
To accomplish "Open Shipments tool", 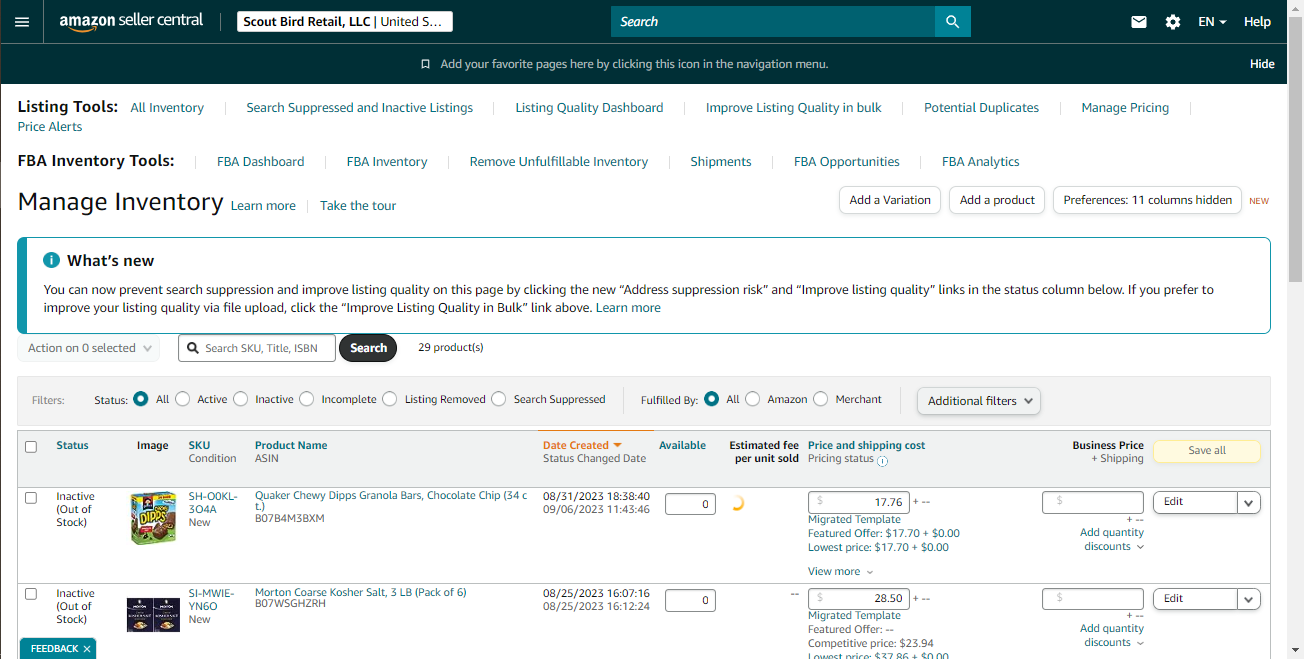I will [x=721, y=162].
